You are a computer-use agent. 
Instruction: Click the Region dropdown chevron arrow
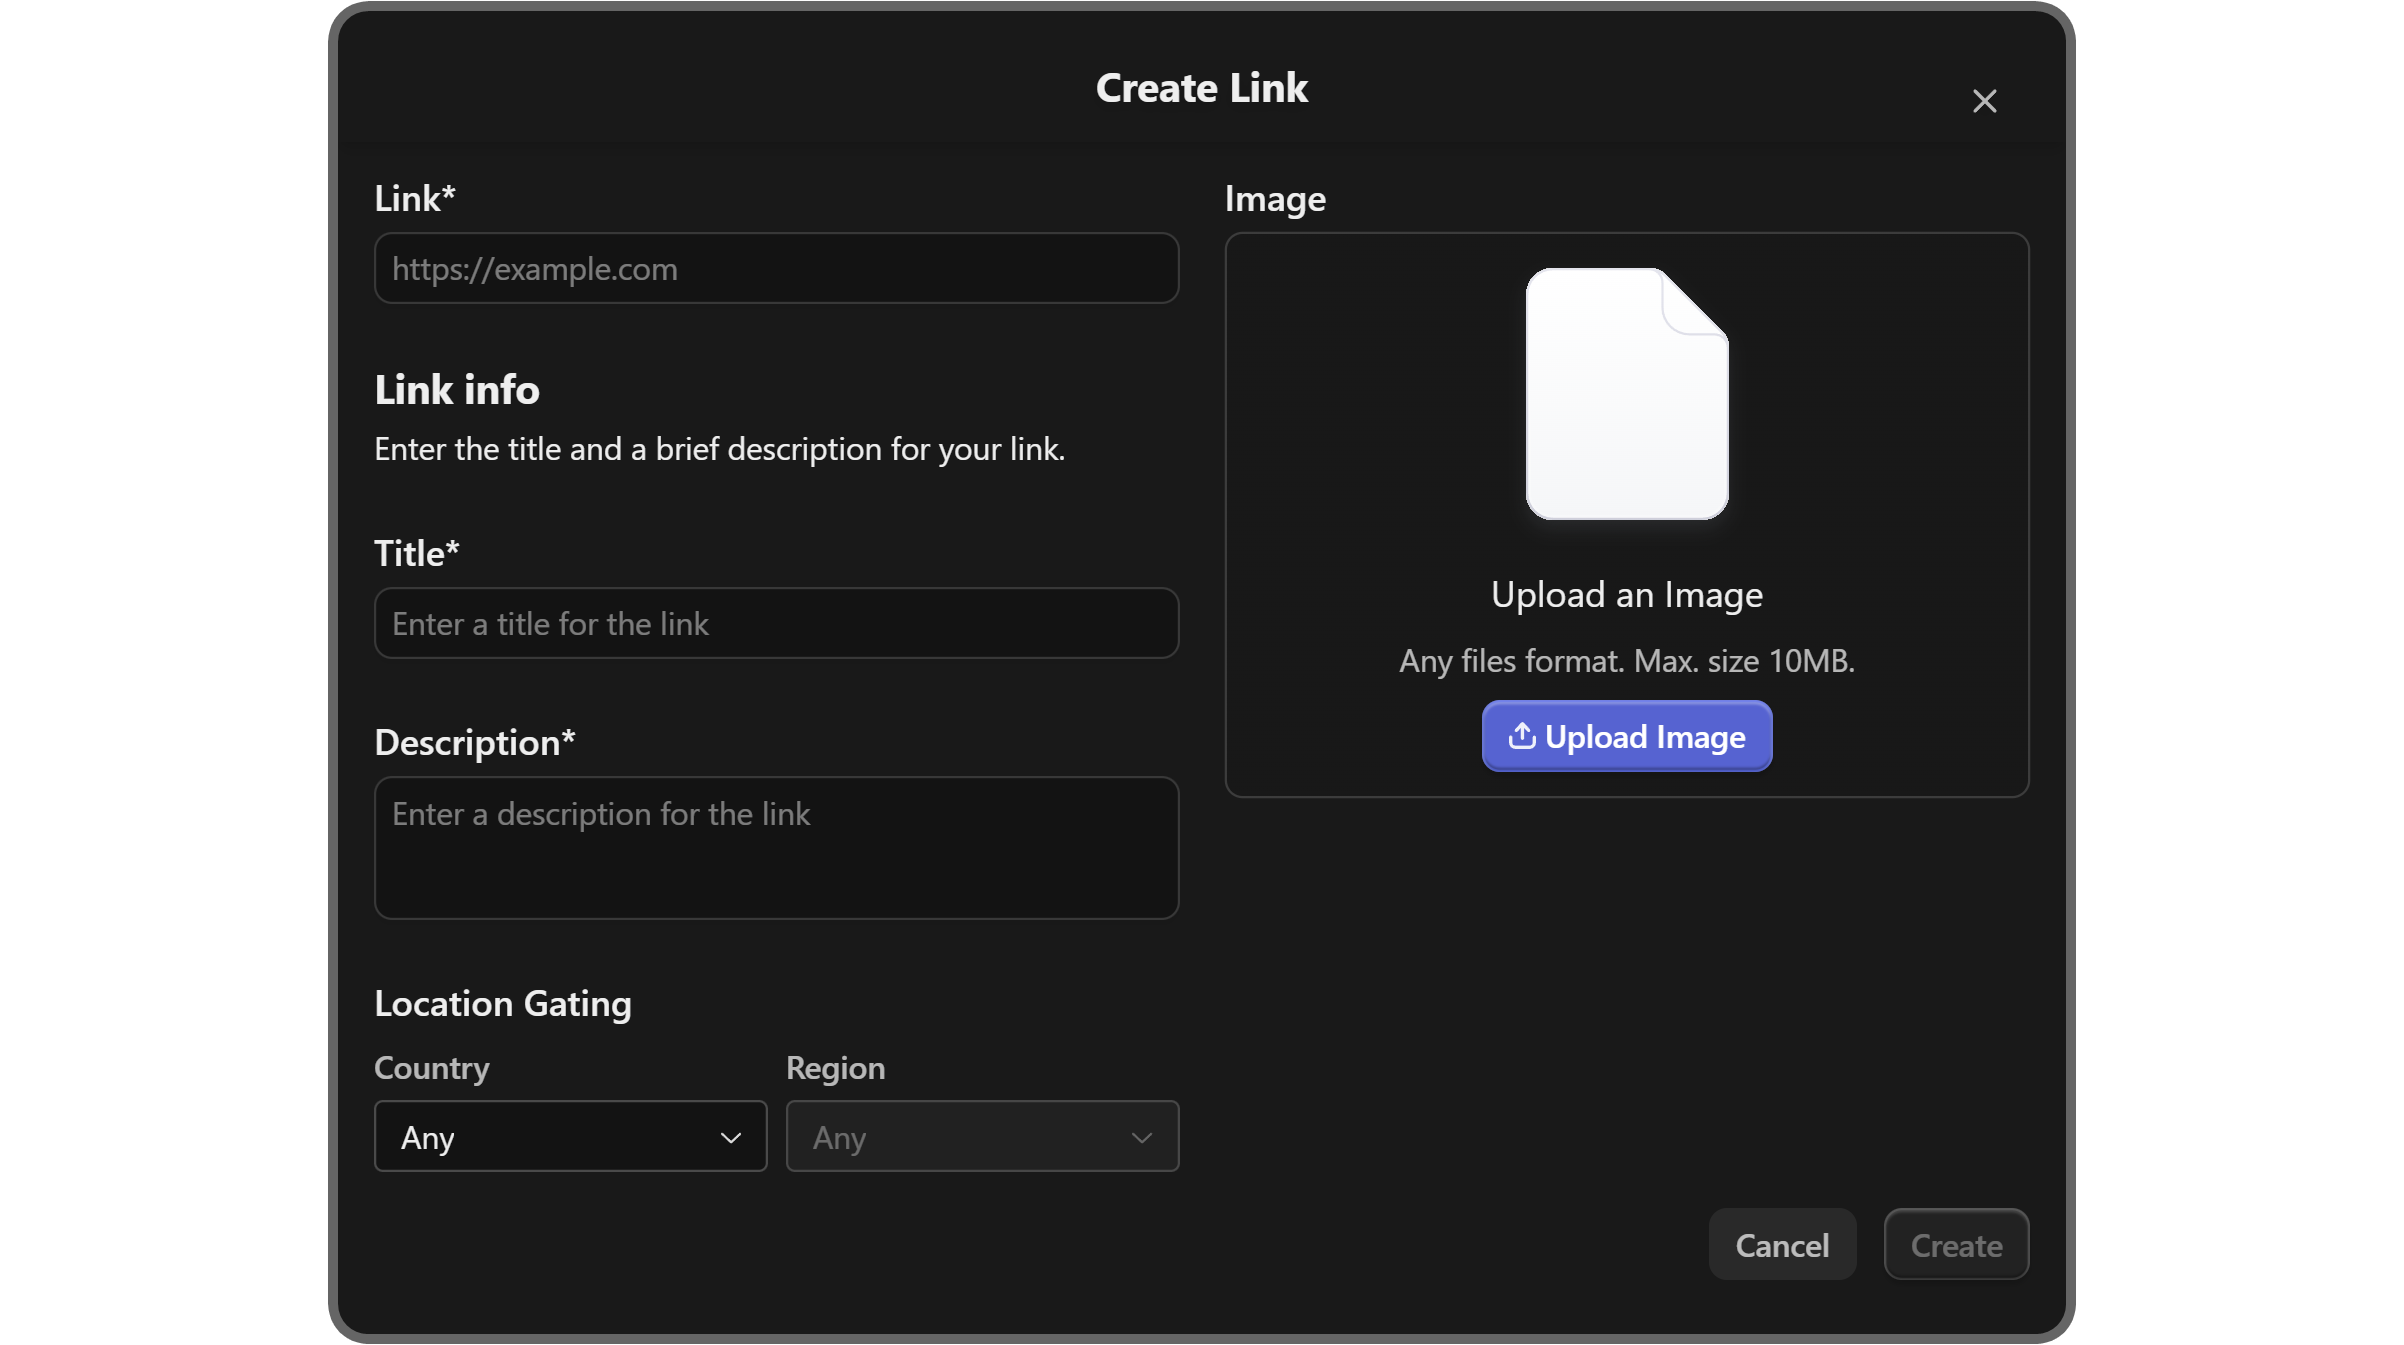(x=1141, y=1137)
